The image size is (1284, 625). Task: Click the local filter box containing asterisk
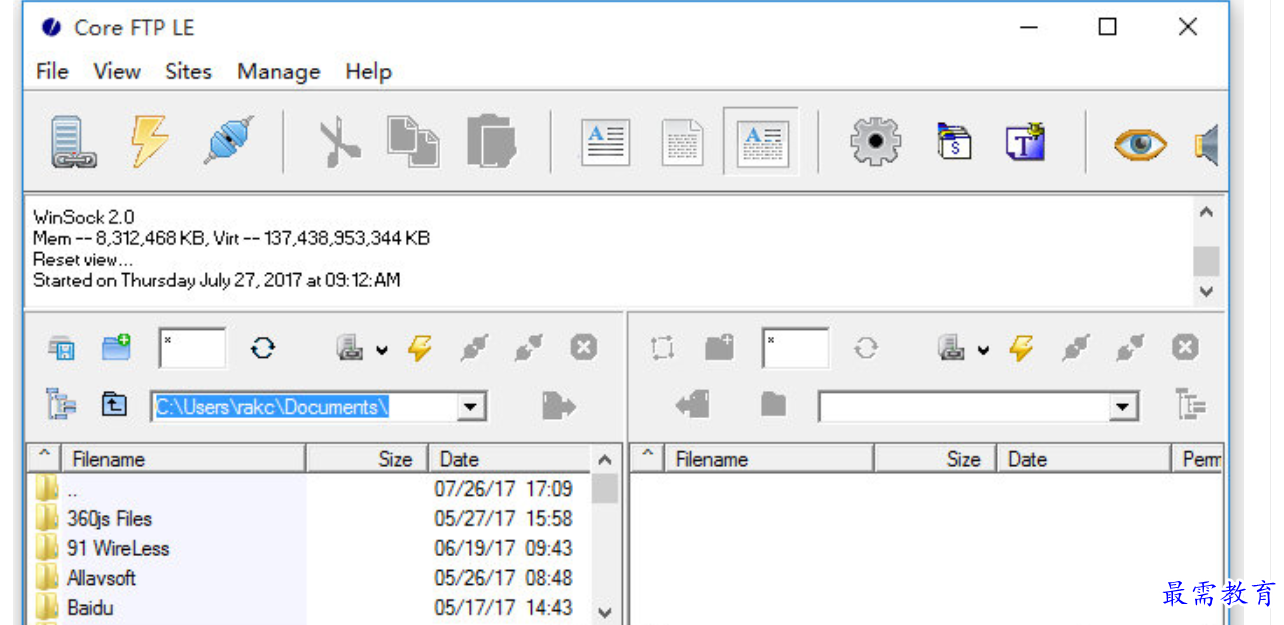(192, 348)
